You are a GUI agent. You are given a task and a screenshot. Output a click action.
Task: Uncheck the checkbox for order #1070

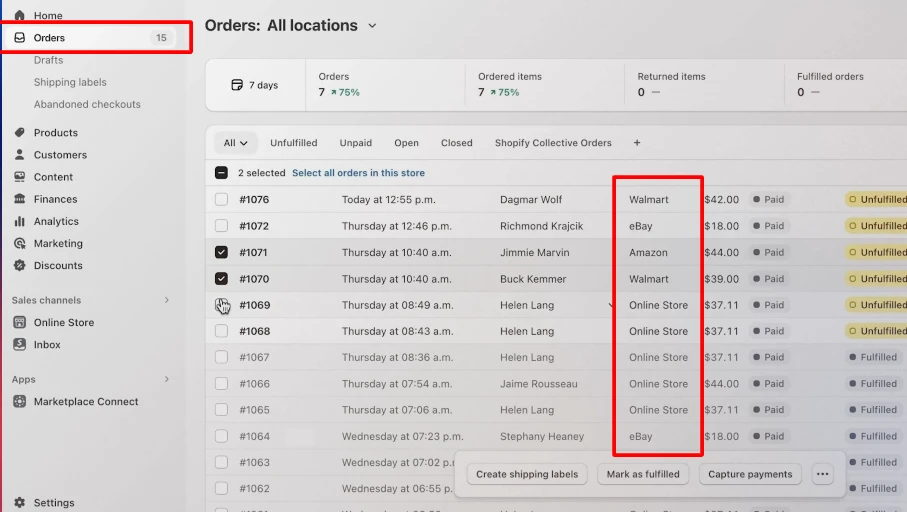(x=222, y=279)
